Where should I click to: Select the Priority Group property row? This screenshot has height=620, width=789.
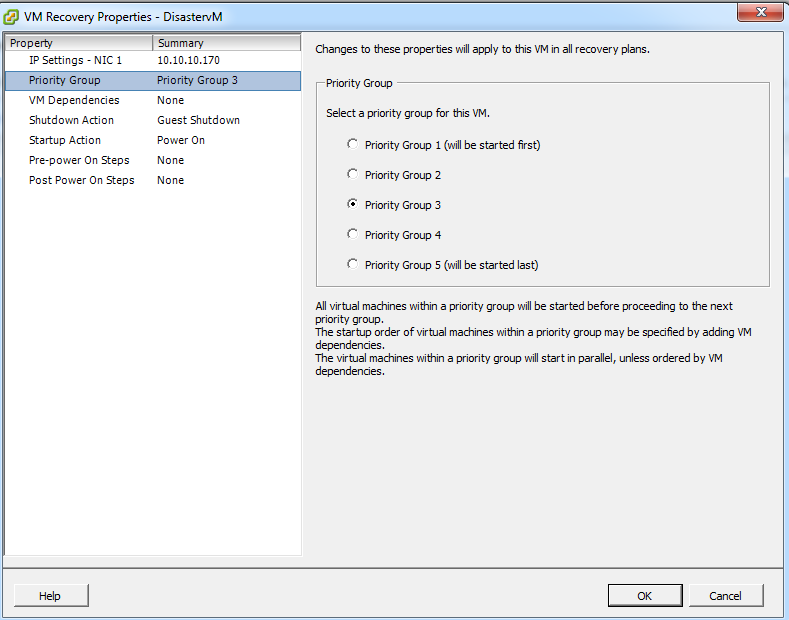pyautogui.click(x=65, y=80)
